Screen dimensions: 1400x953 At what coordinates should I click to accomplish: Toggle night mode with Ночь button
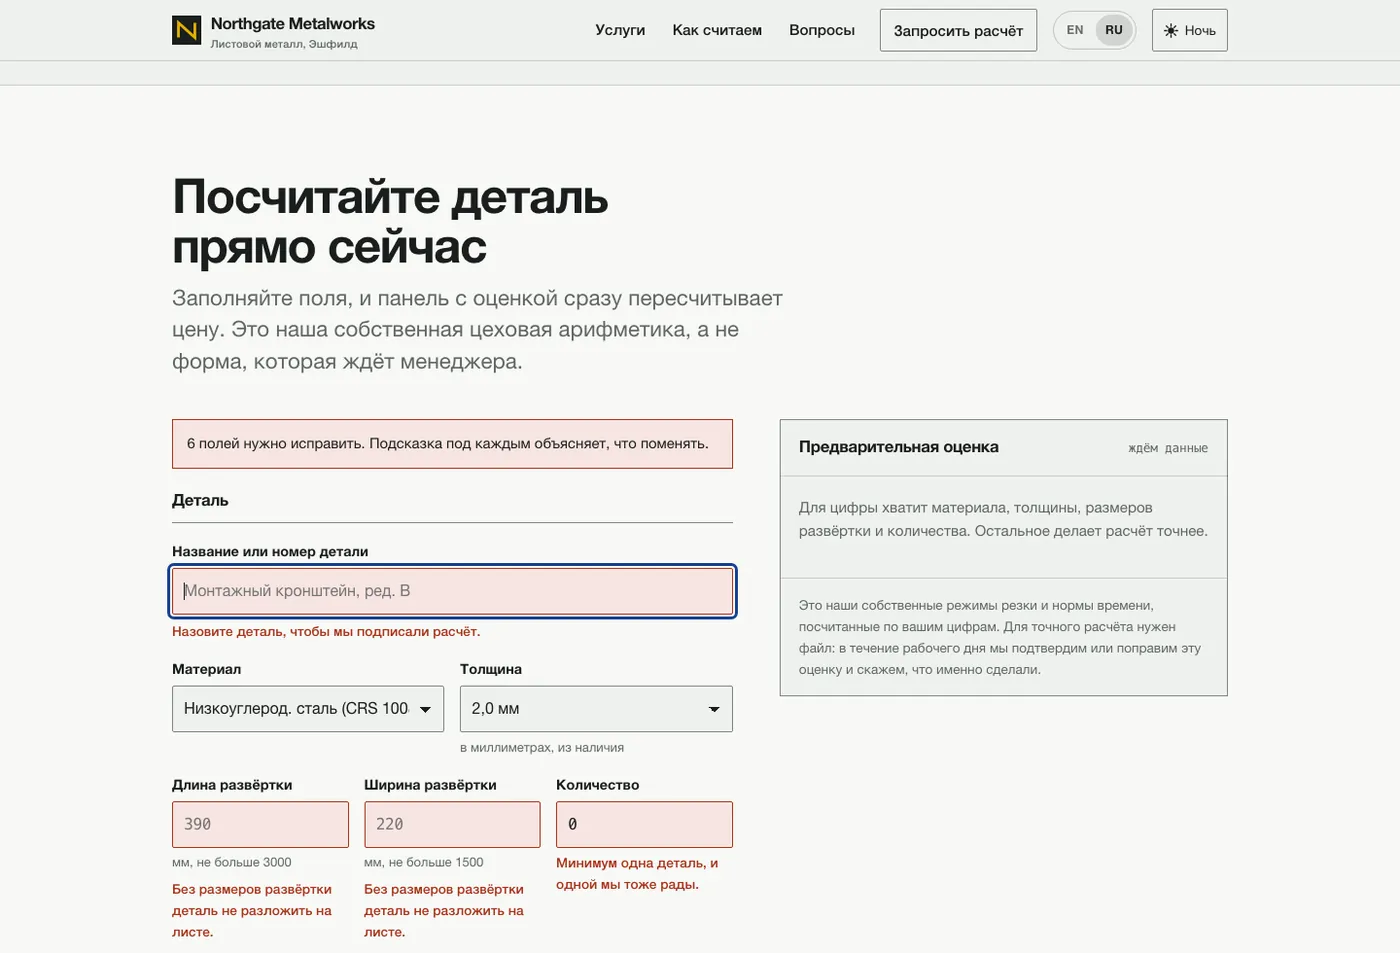[x=1190, y=30]
